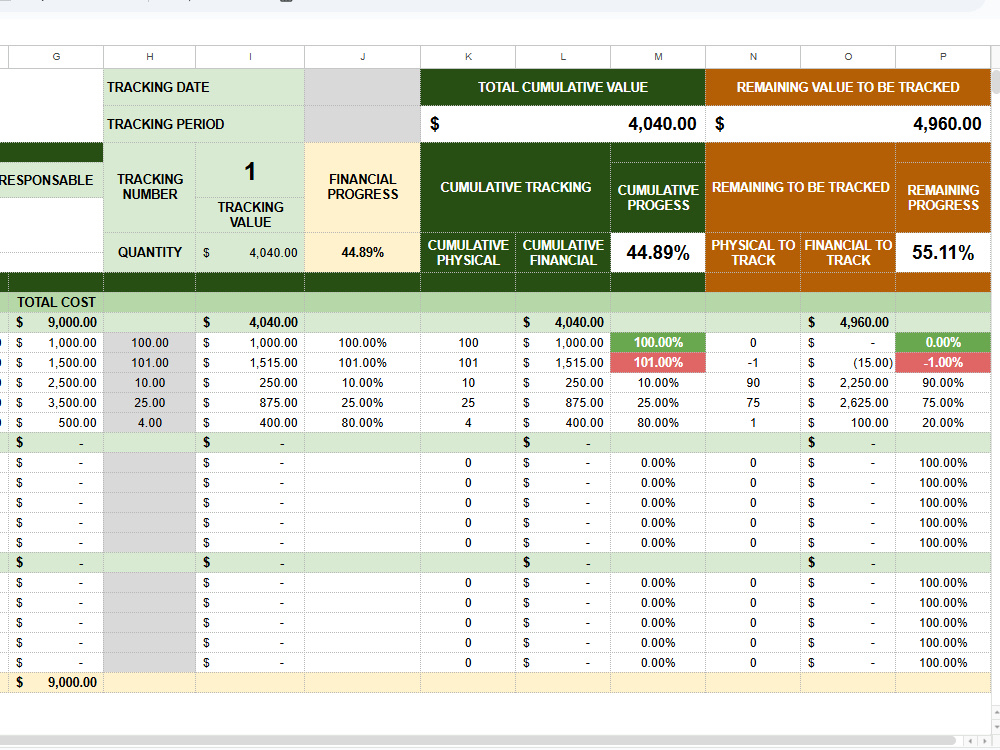Screen dimensions: 1000x750
Task: Select the $2,625.00 financial to track cell
Action: (848, 402)
